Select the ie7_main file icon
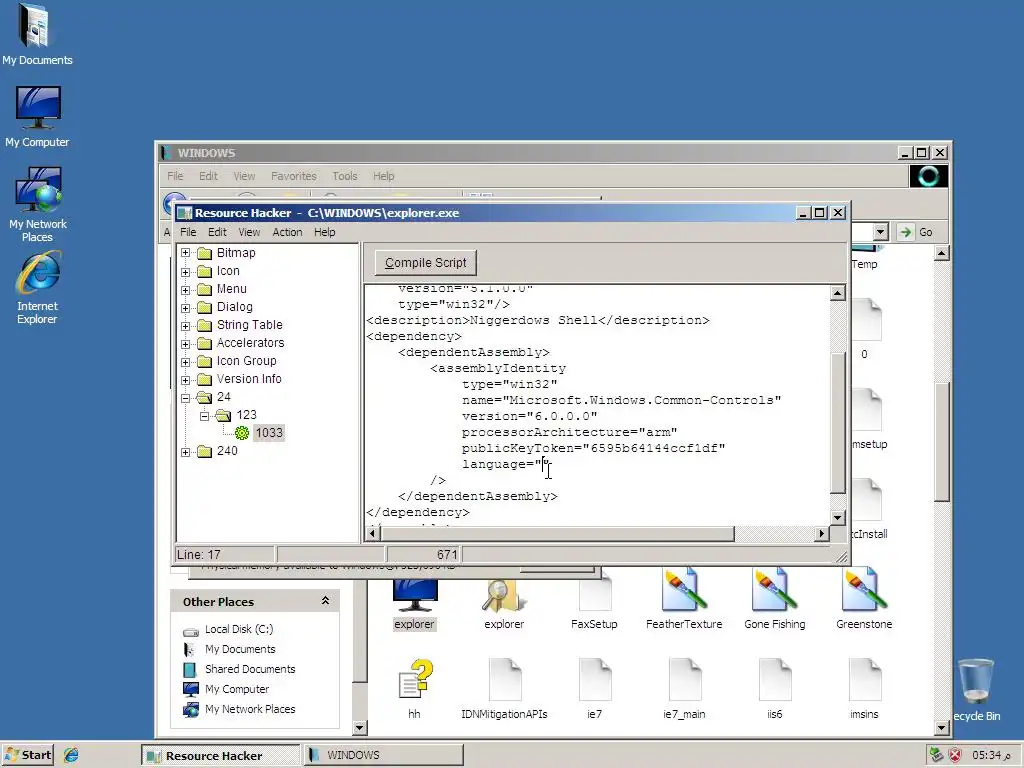 (684, 689)
